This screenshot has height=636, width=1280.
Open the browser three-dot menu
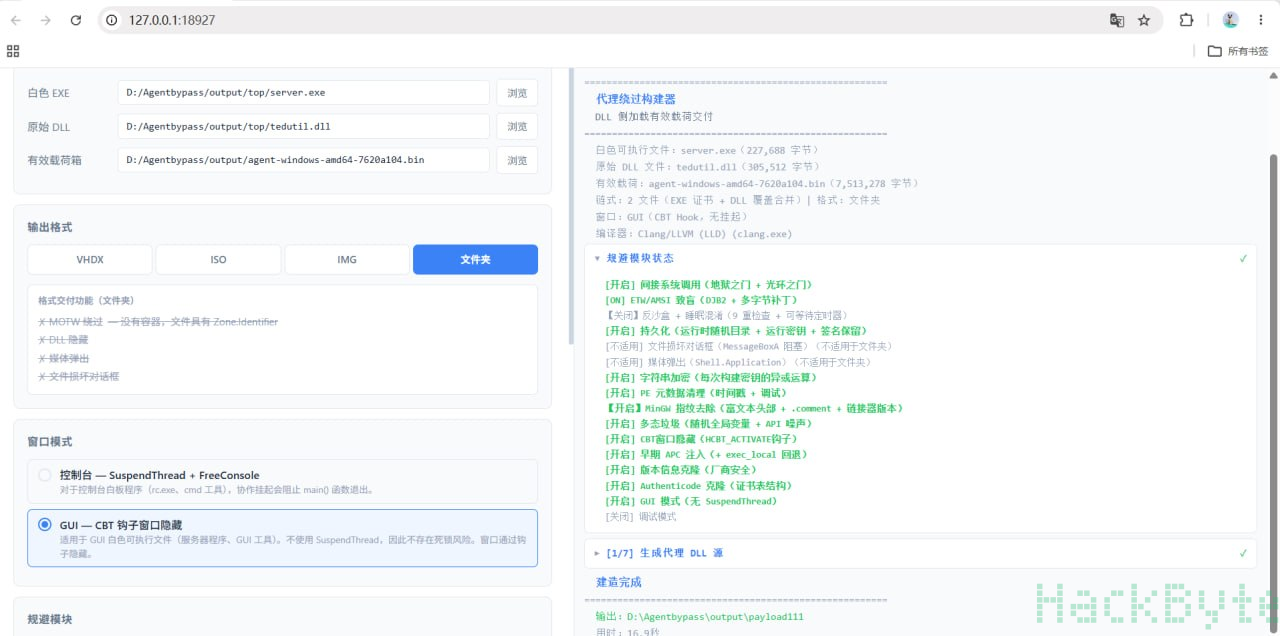[1262, 20]
